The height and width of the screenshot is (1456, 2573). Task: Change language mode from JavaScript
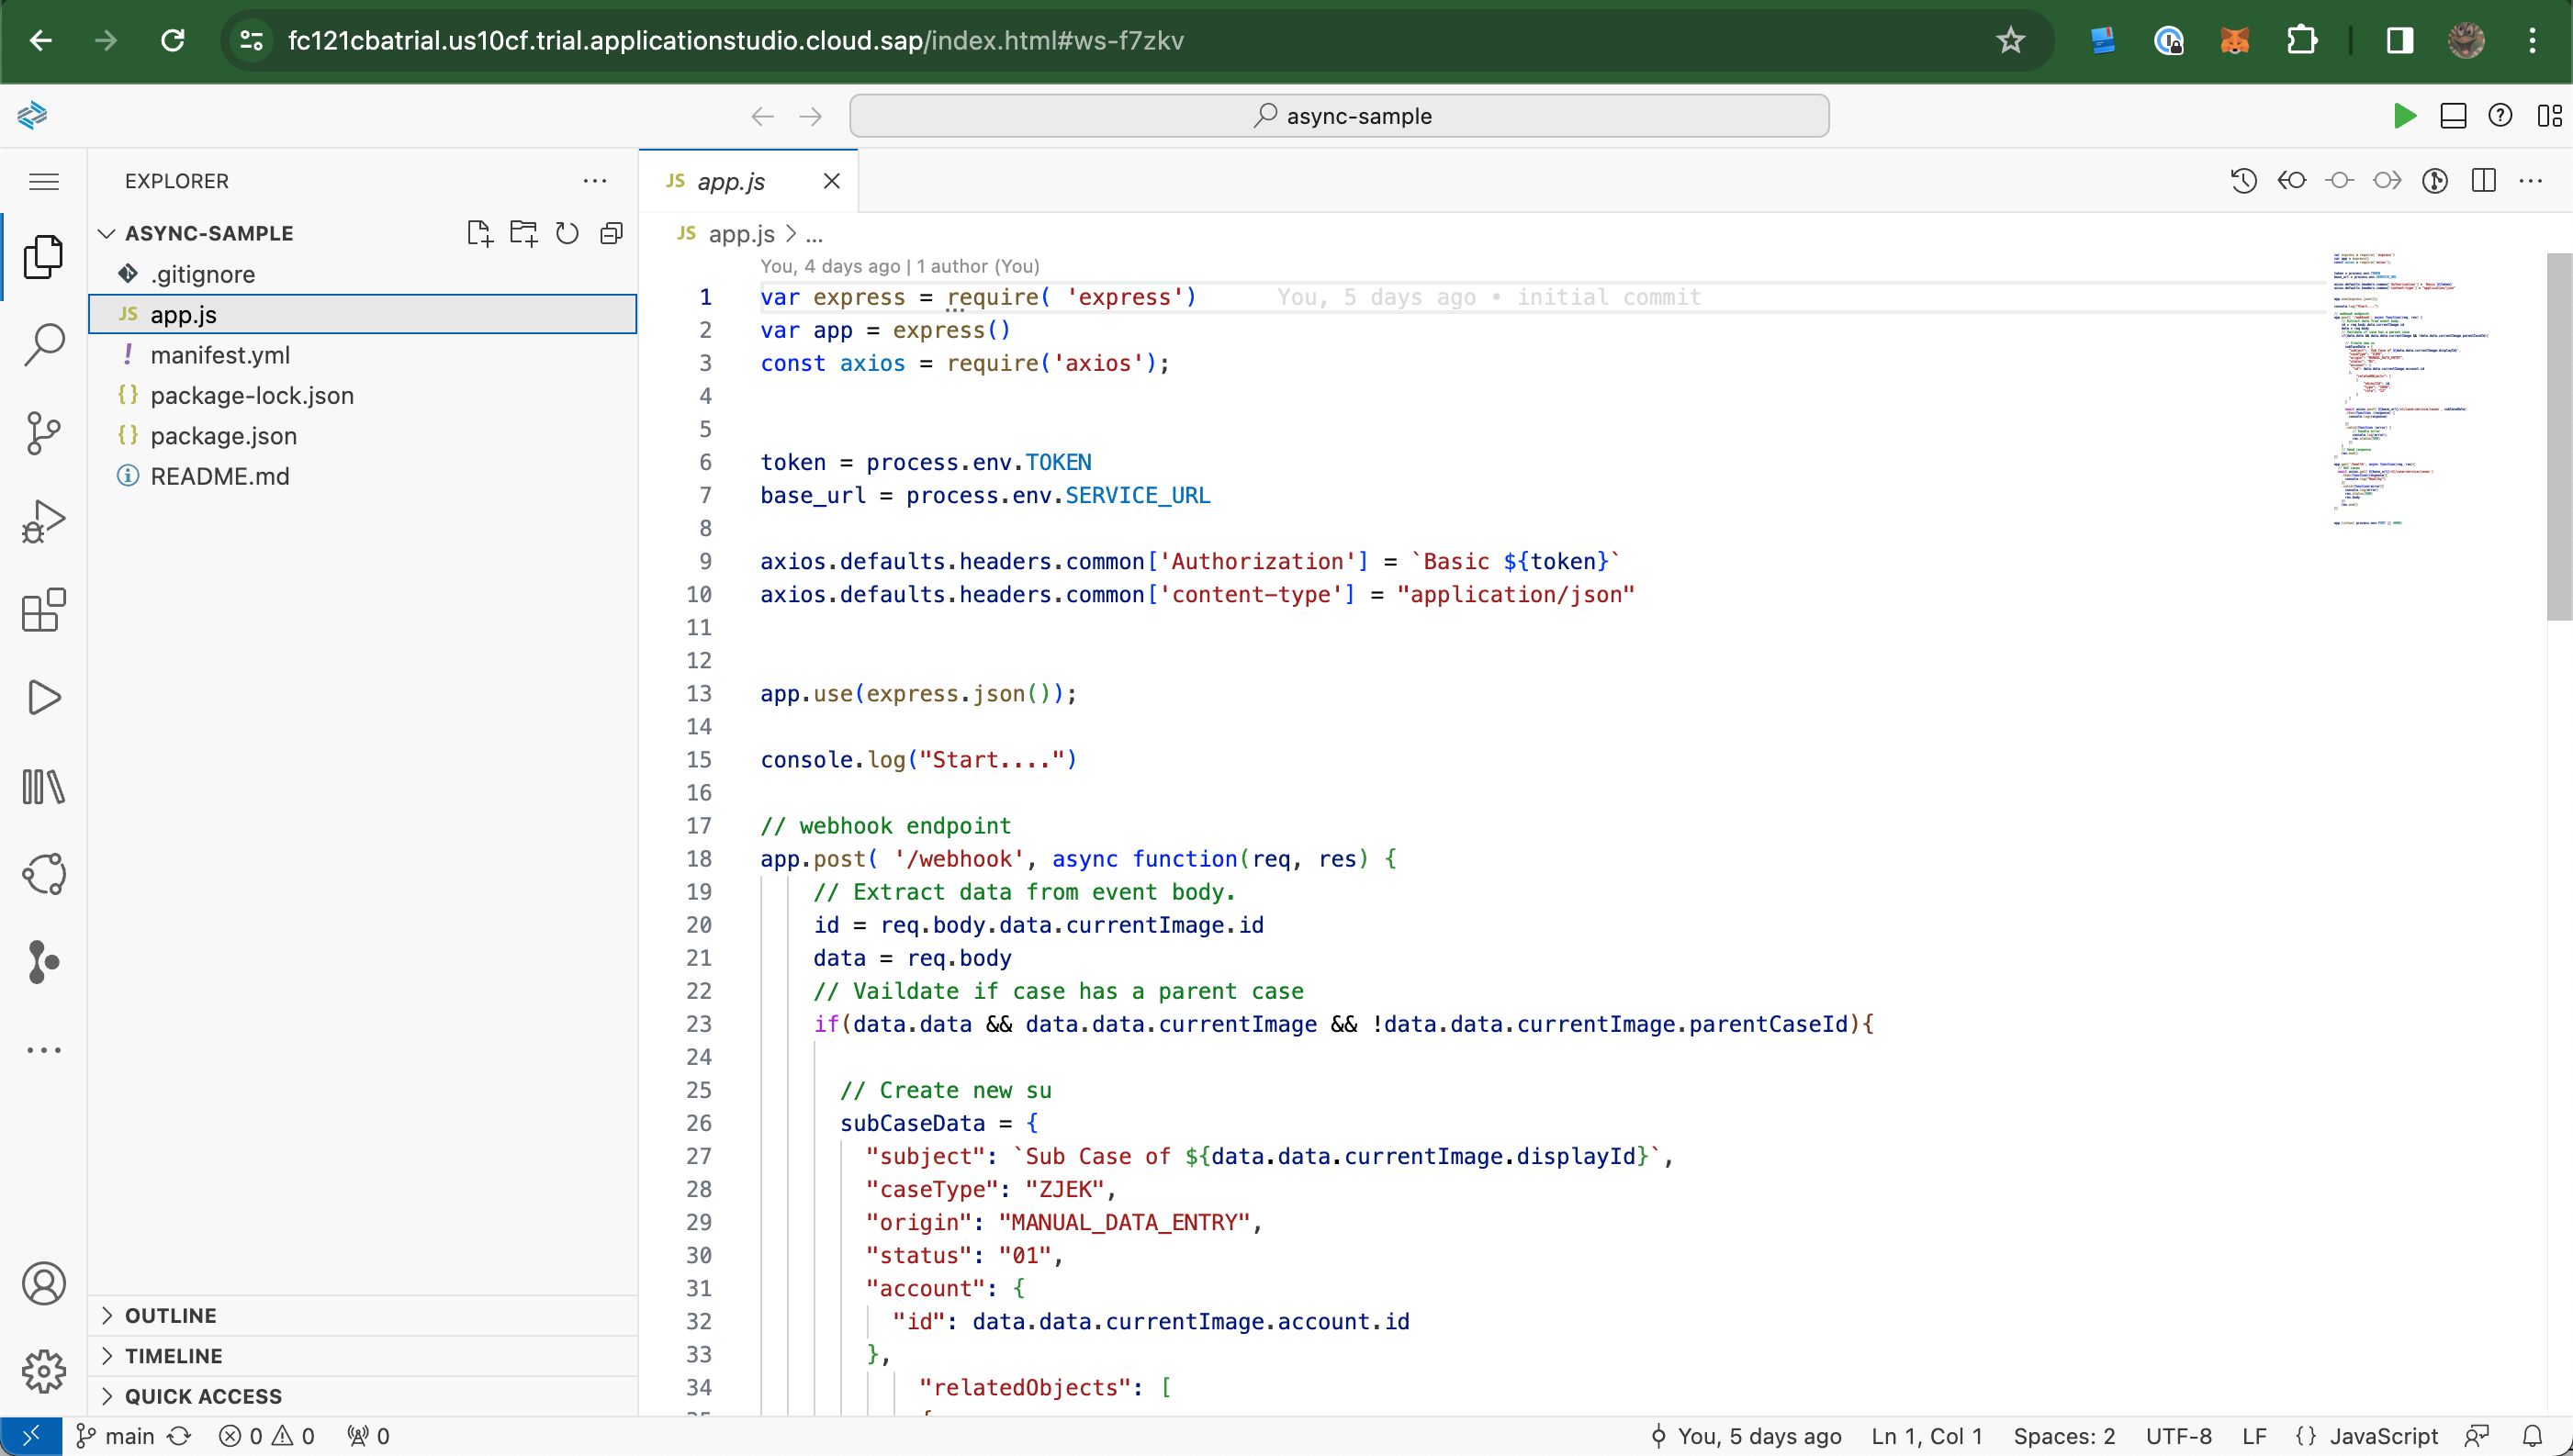(x=2383, y=1436)
